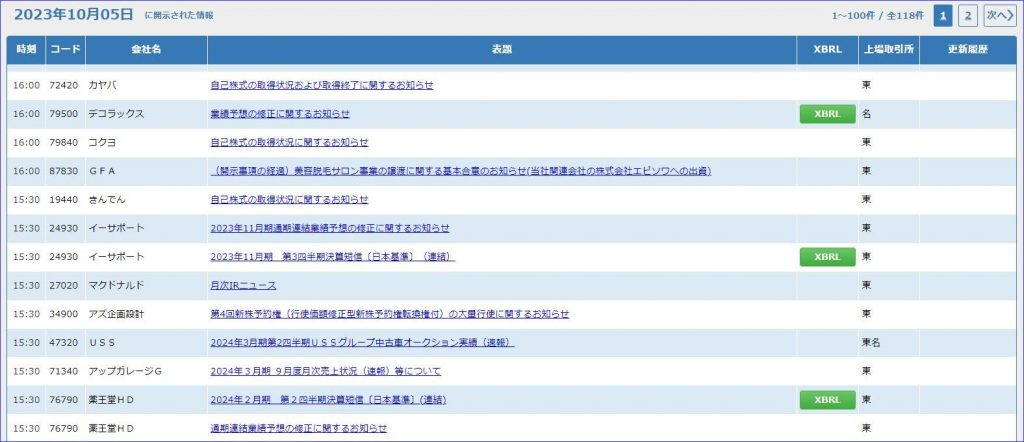
Task: Go to page 2 of results
Action: [x=968, y=16]
